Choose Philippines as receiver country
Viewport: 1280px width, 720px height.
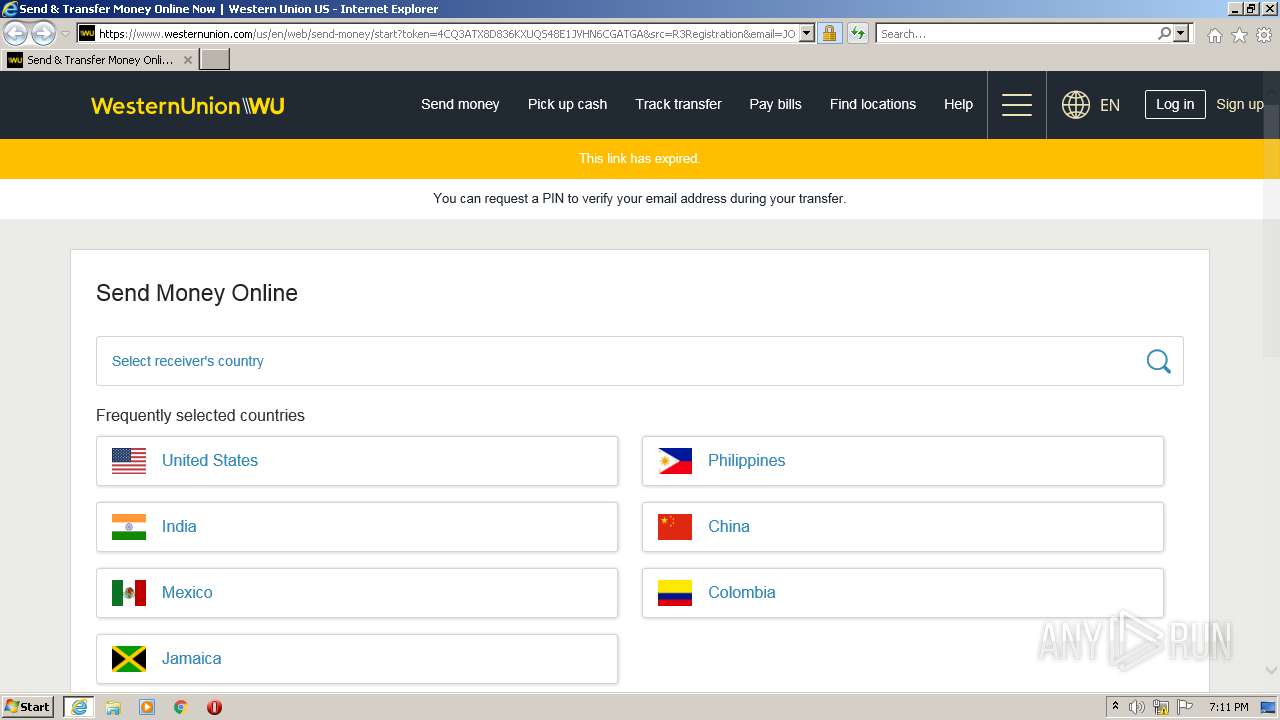tap(903, 461)
